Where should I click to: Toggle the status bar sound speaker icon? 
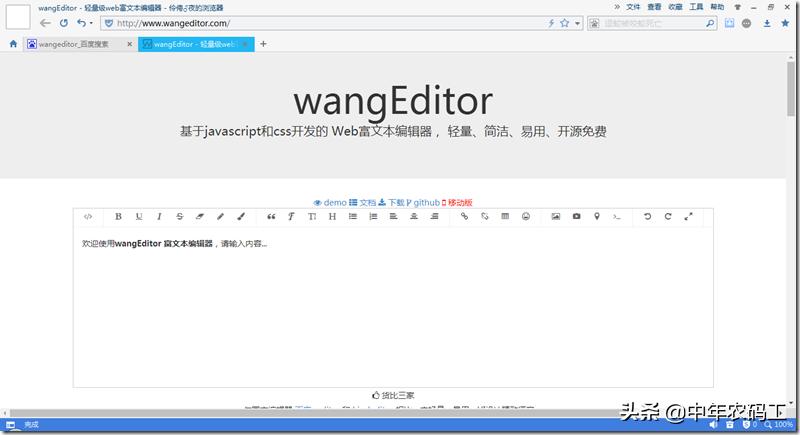tap(713, 424)
